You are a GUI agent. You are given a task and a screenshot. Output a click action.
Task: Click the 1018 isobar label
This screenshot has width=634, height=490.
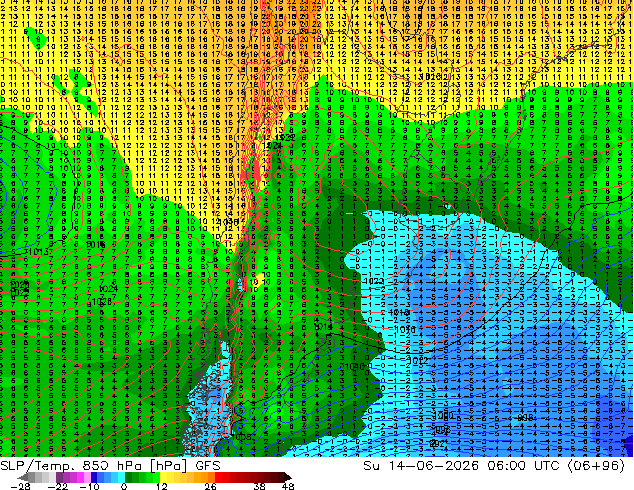399,312
